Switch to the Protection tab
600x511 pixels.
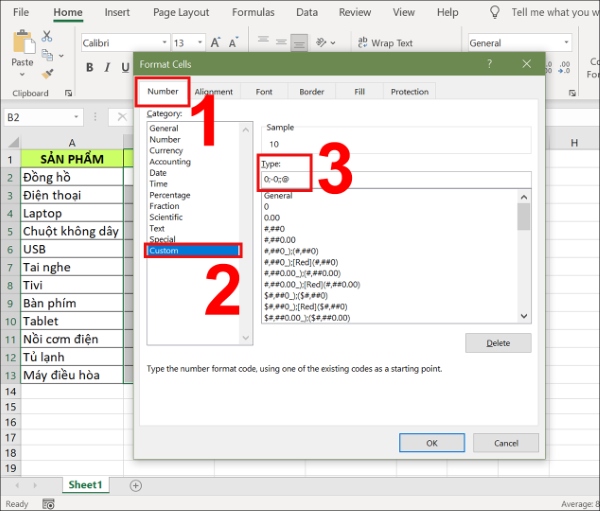409,92
